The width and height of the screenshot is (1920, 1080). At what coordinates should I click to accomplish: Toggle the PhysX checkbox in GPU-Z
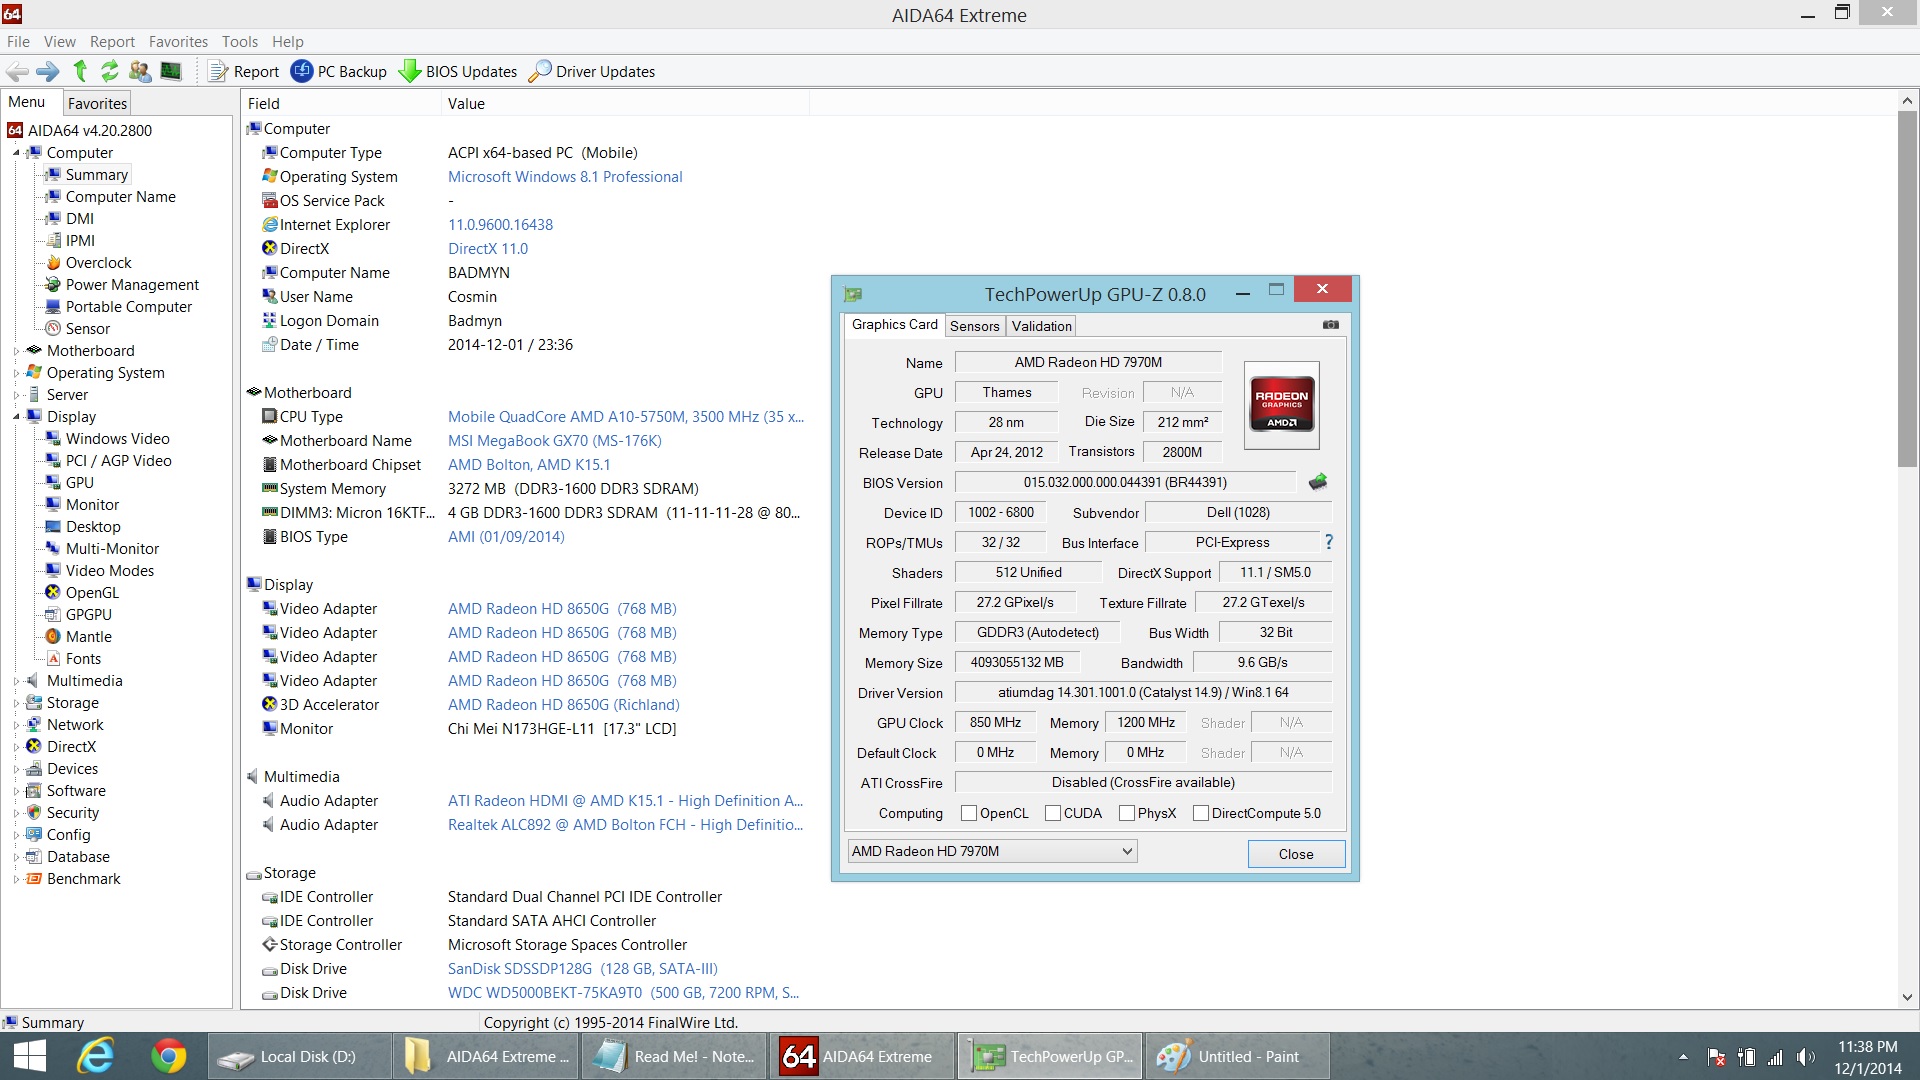point(1126,813)
